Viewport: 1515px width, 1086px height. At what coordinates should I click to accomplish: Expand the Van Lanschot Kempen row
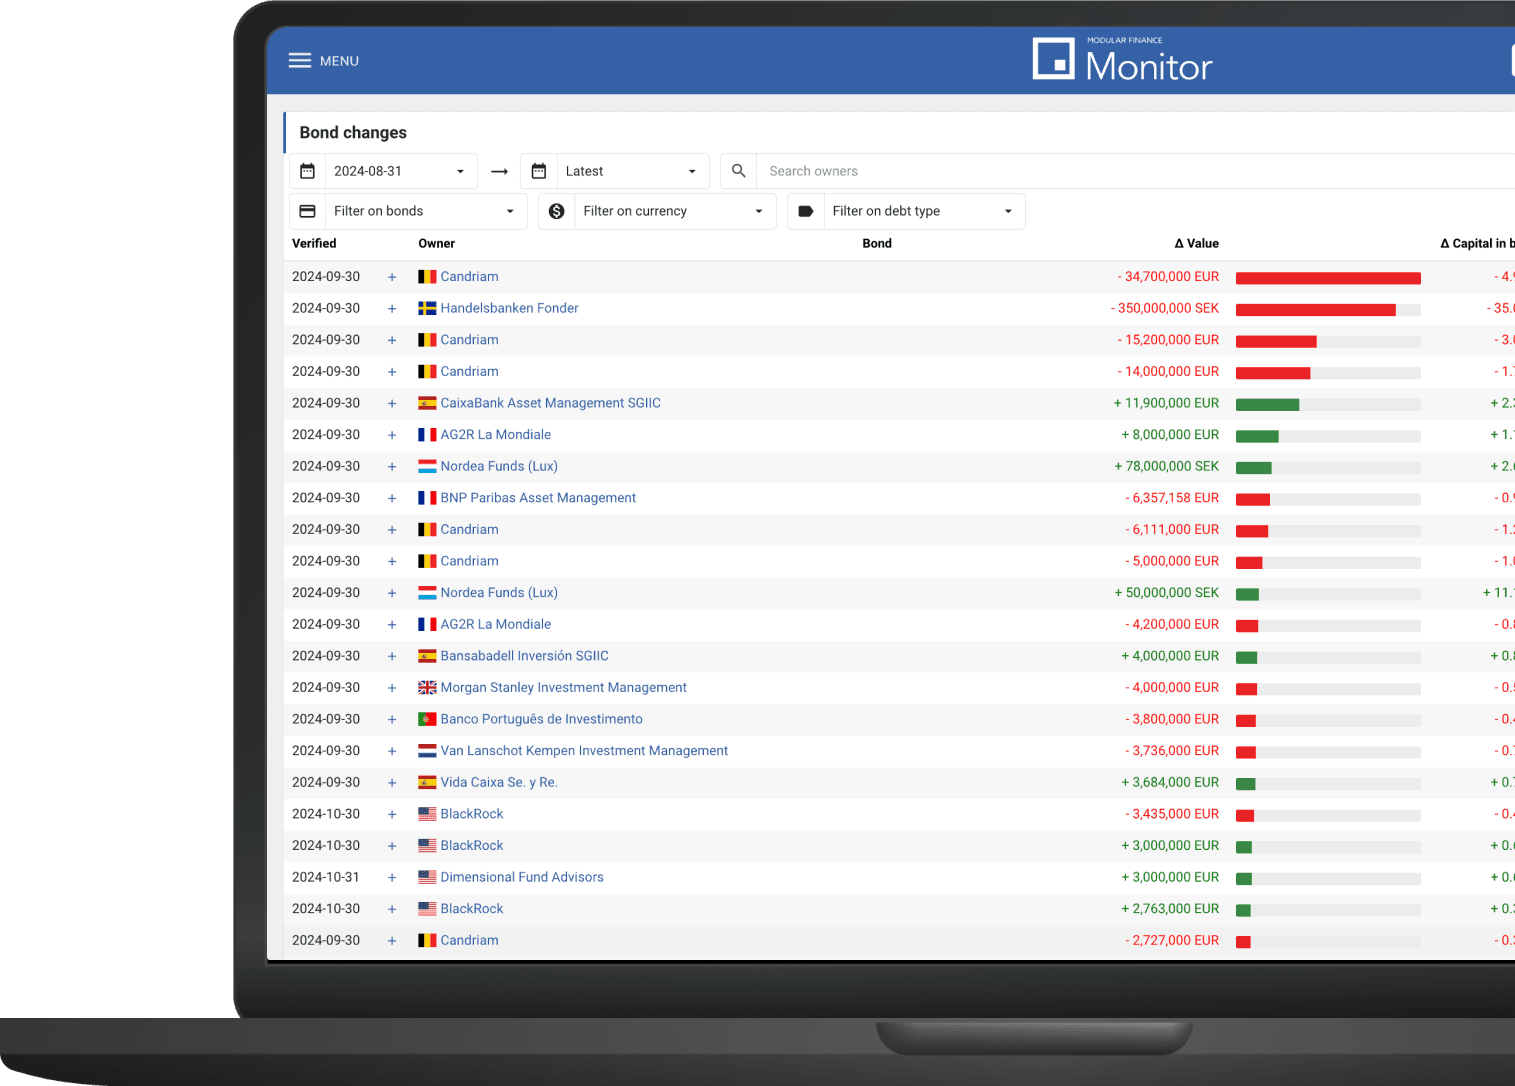pyautogui.click(x=392, y=751)
